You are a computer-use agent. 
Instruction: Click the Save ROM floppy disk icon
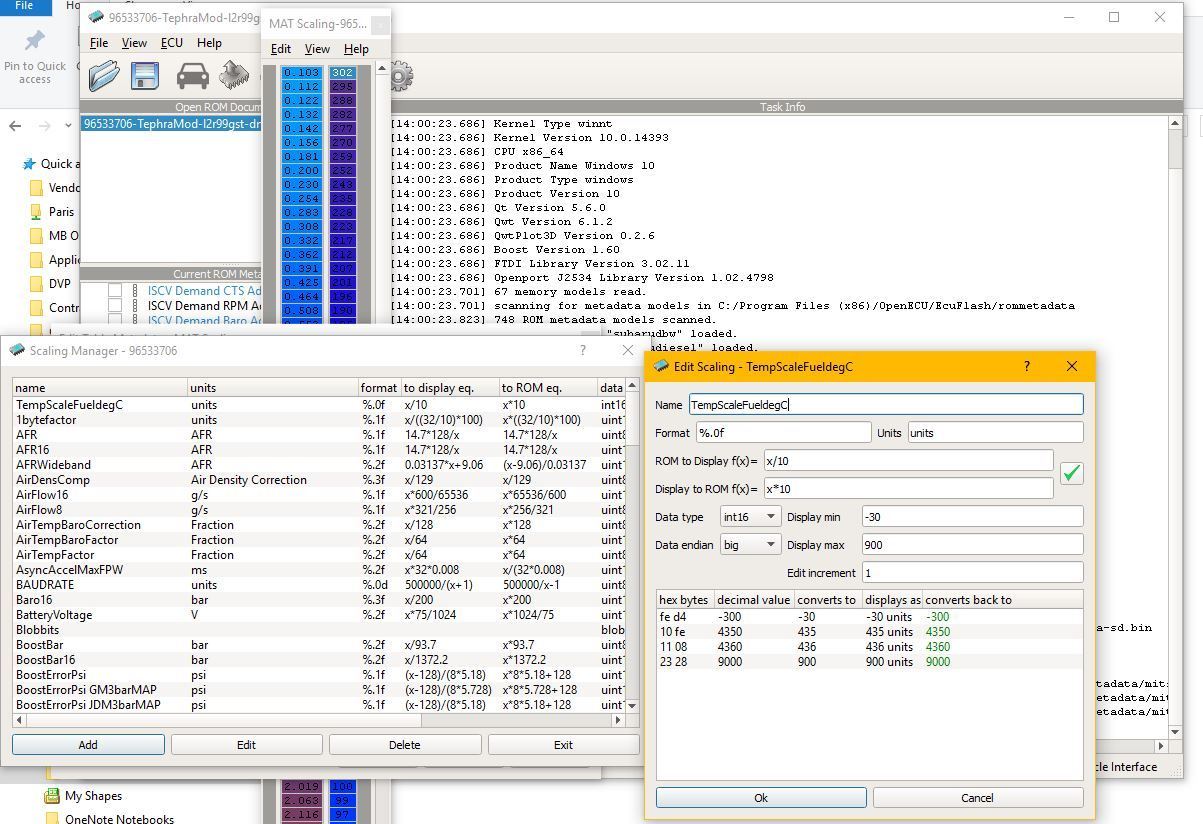pyautogui.click(x=145, y=76)
